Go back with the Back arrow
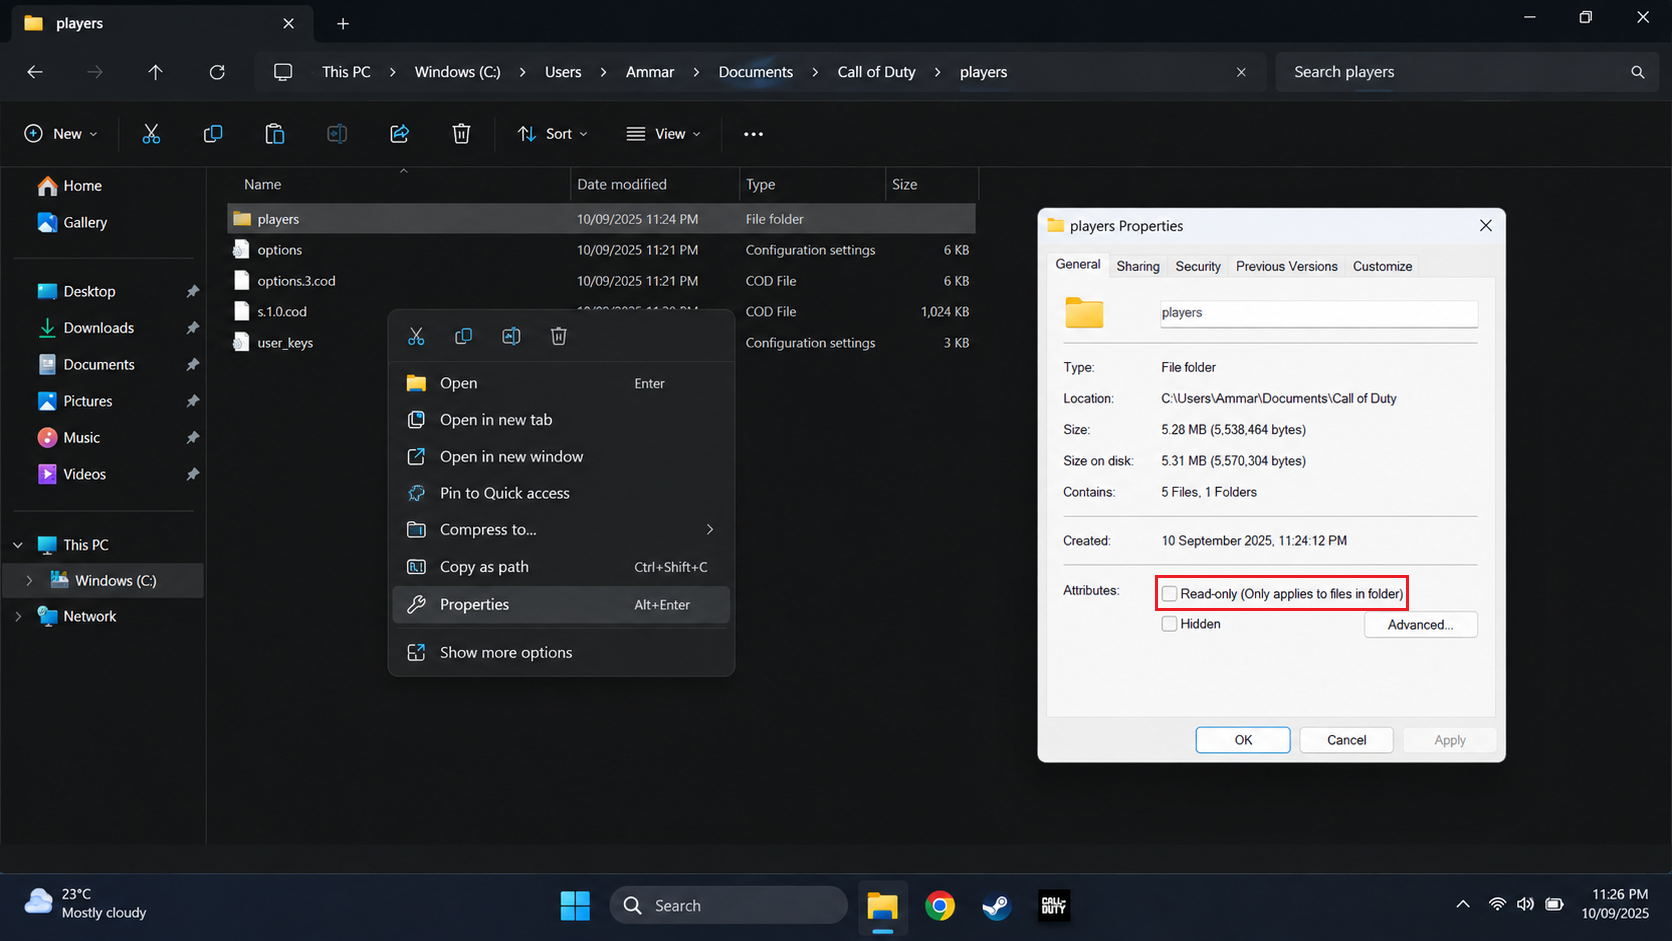This screenshot has width=1672, height=941. click(35, 72)
